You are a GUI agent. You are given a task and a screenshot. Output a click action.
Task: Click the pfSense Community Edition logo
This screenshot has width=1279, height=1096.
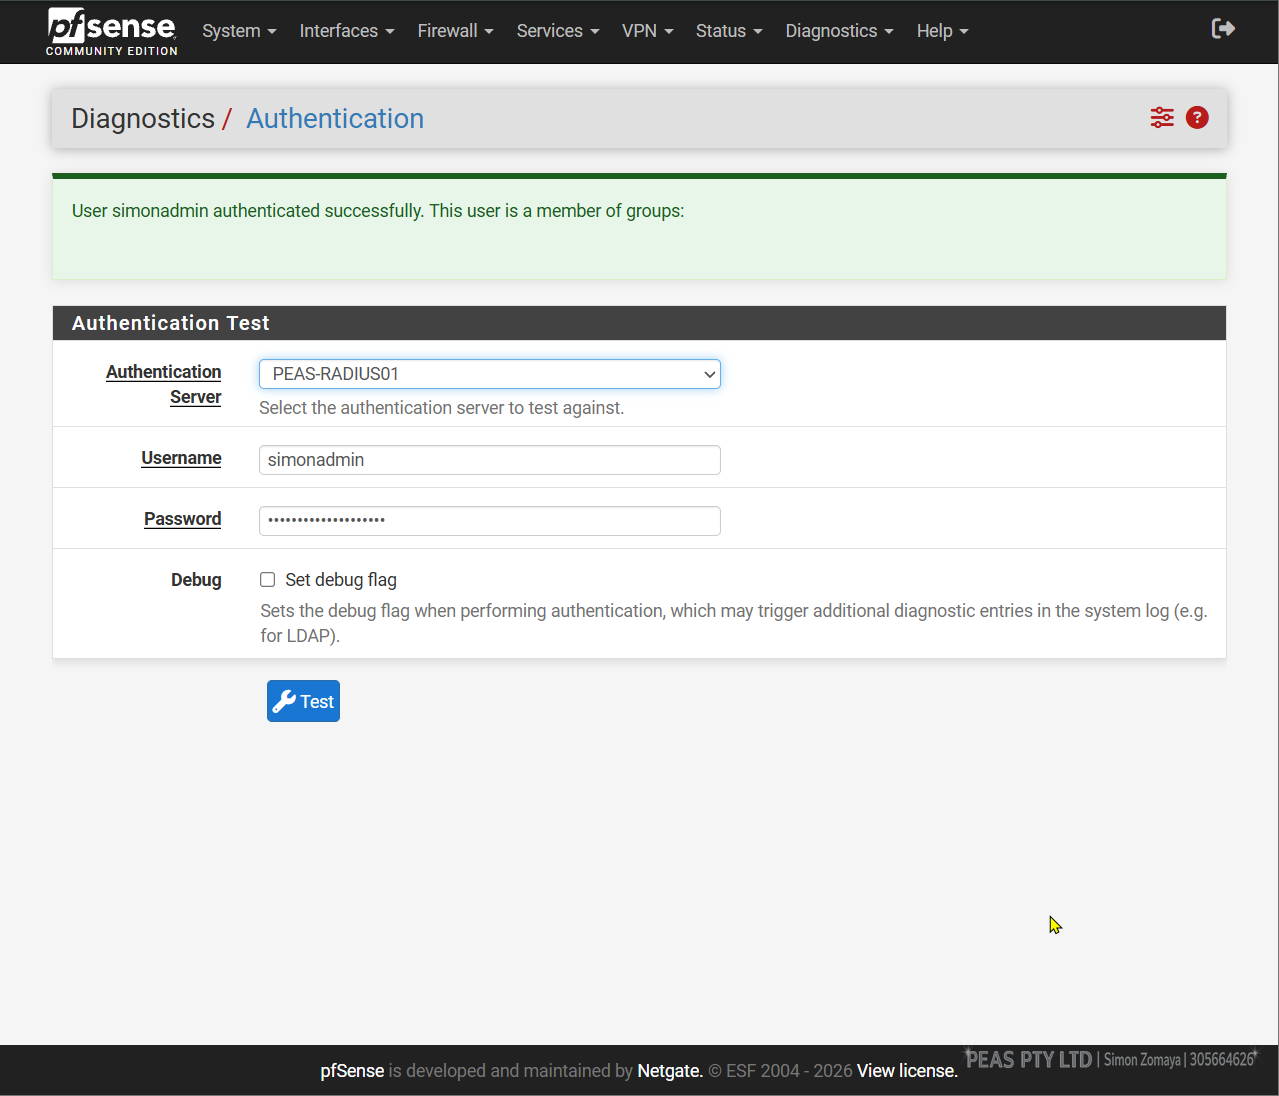tap(112, 32)
